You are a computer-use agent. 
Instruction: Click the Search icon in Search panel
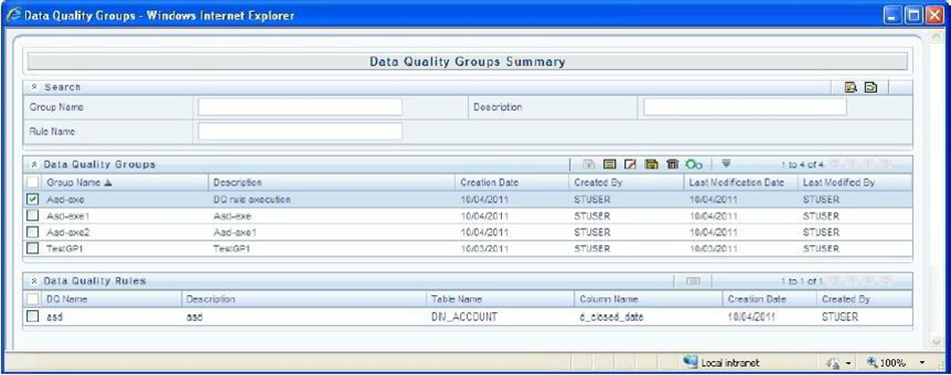click(850, 87)
